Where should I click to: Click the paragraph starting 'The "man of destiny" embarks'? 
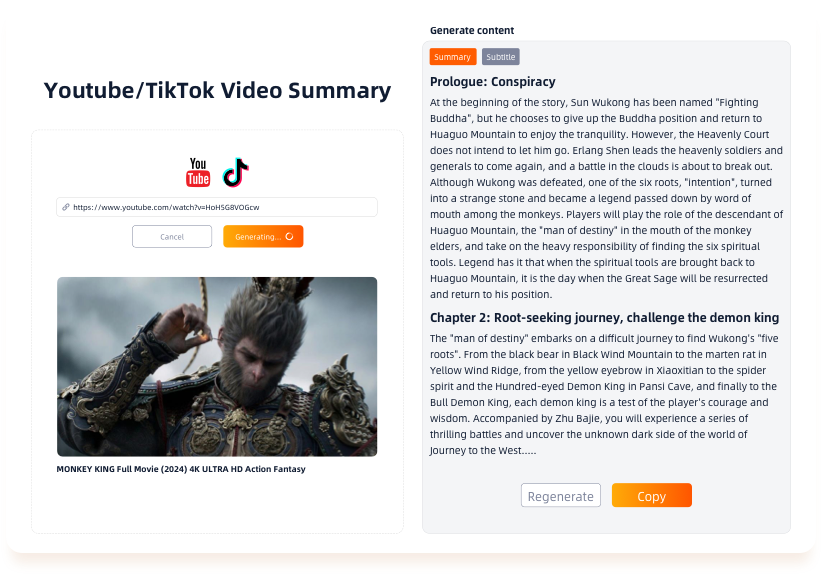(604, 394)
